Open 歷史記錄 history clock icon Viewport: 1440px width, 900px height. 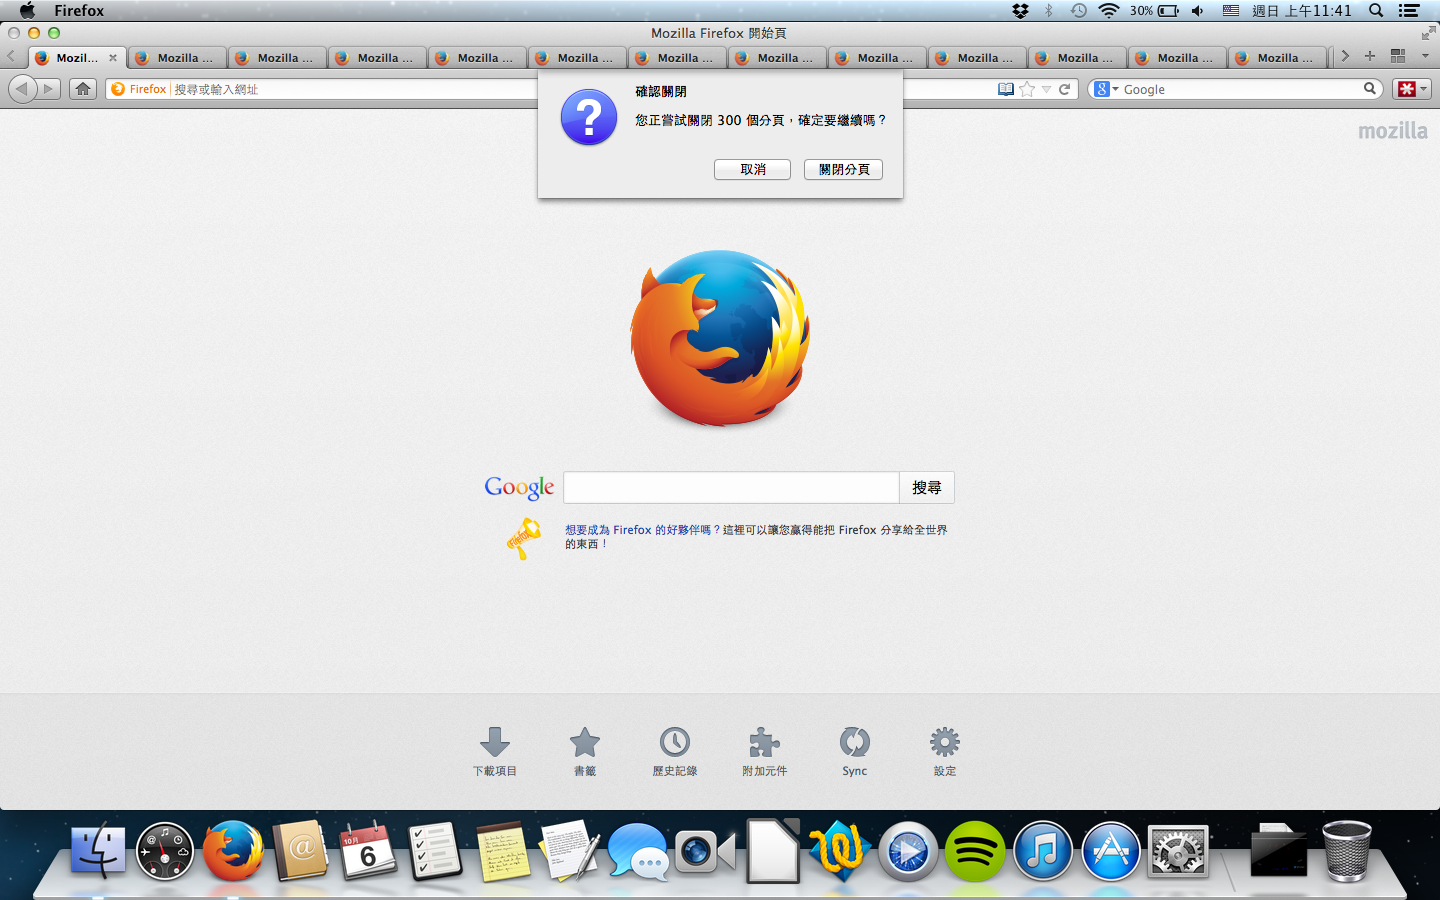coord(675,743)
